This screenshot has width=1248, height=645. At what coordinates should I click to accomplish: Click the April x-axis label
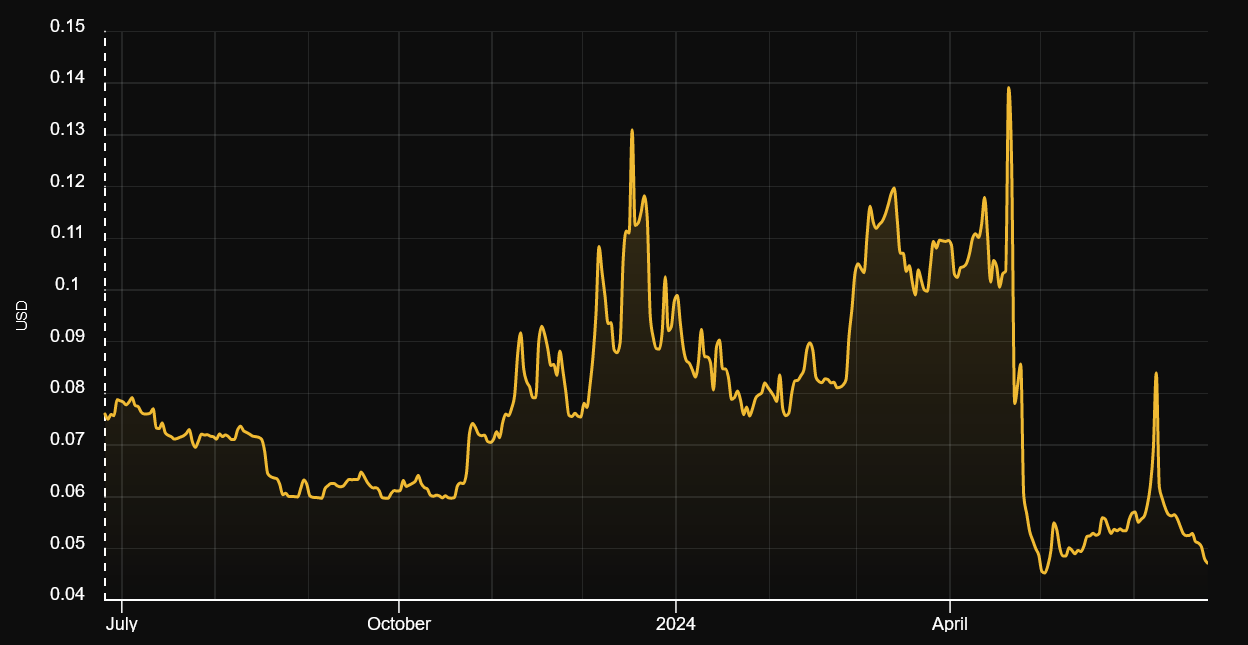coord(949,624)
